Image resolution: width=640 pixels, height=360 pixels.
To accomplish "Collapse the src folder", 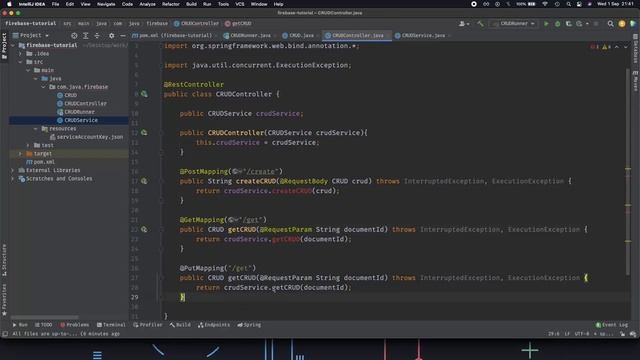I will 20,62.
